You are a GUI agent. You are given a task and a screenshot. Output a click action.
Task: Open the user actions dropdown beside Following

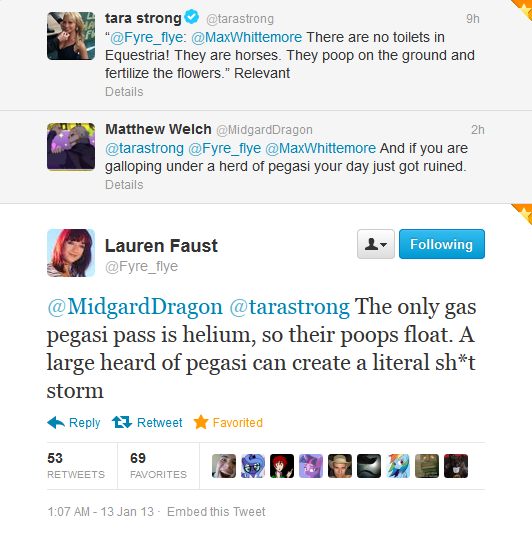(x=376, y=244)
